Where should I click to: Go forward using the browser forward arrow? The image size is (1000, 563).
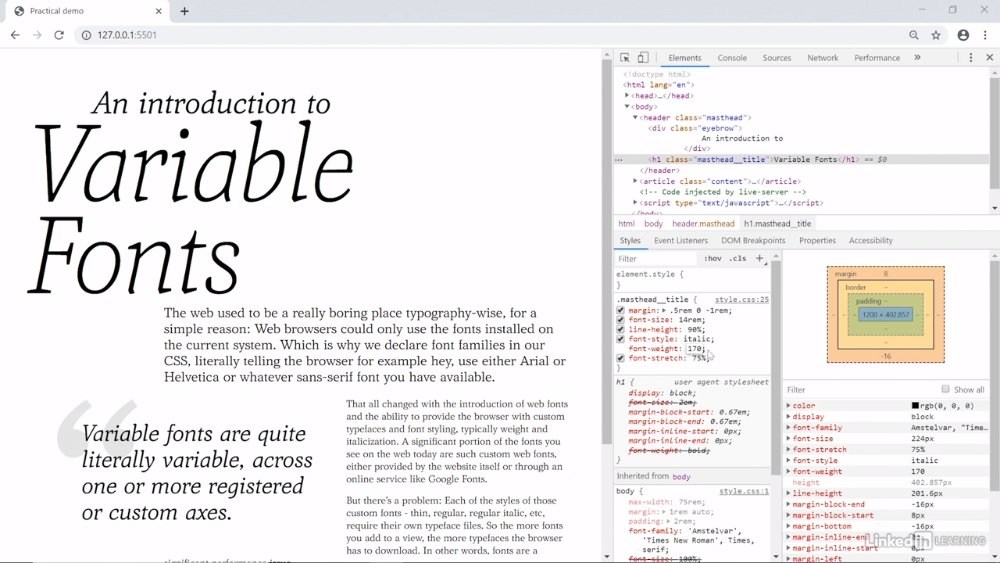point(37,35)
